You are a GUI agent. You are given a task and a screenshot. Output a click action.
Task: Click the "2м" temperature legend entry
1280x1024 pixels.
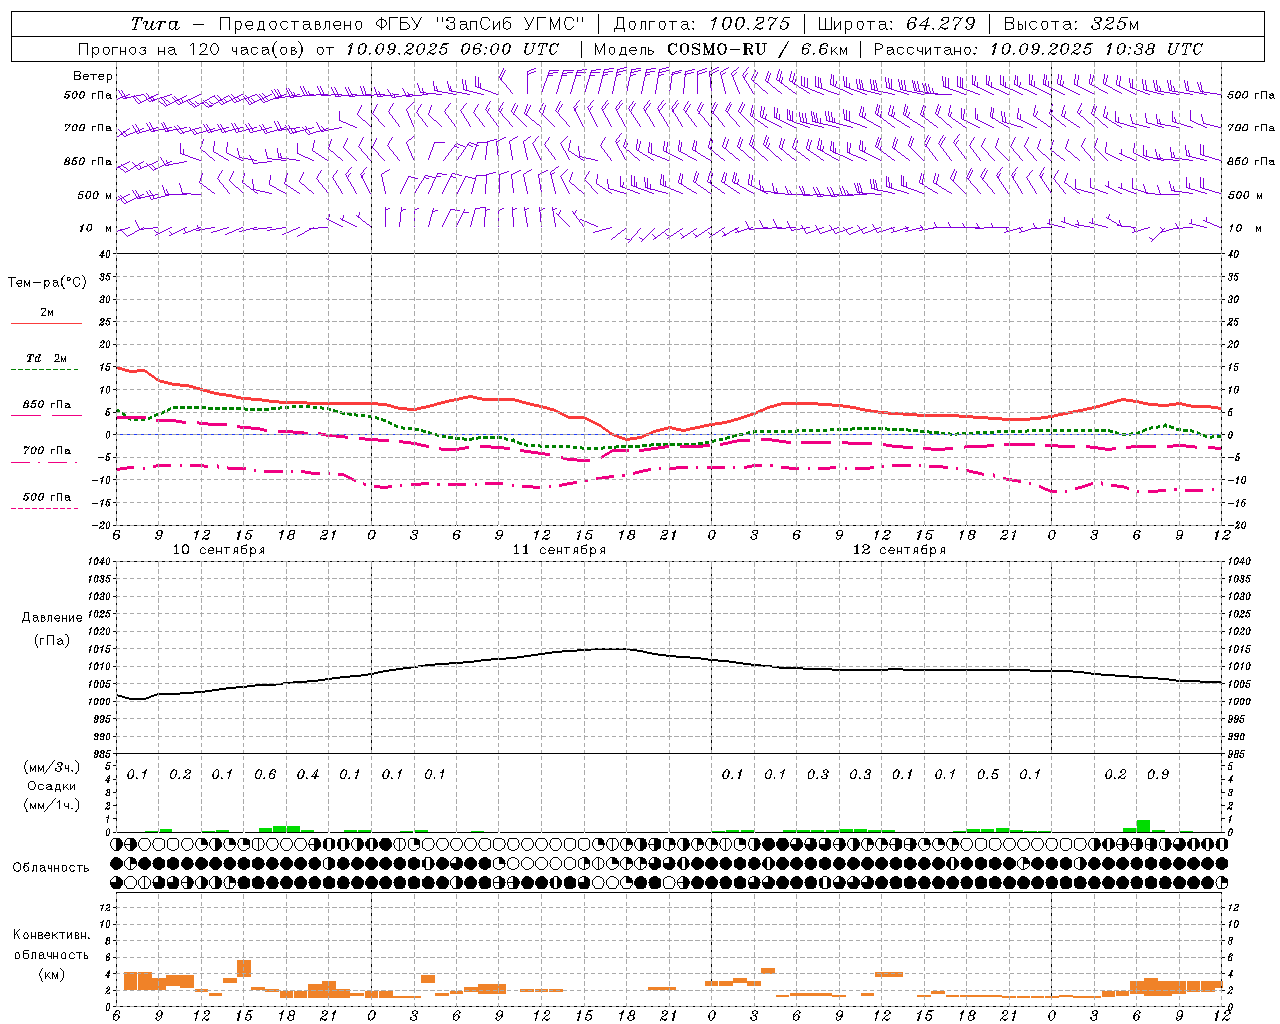click(47, 312)
